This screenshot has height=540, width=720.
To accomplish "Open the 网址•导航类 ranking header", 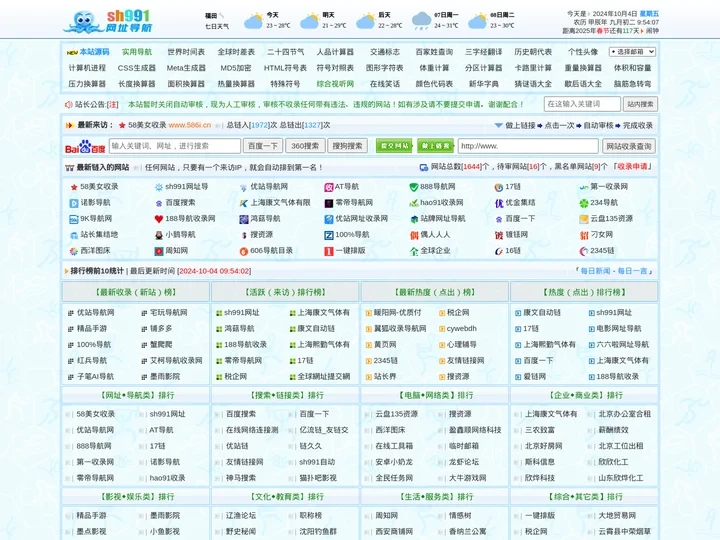I will coord(137,395).
